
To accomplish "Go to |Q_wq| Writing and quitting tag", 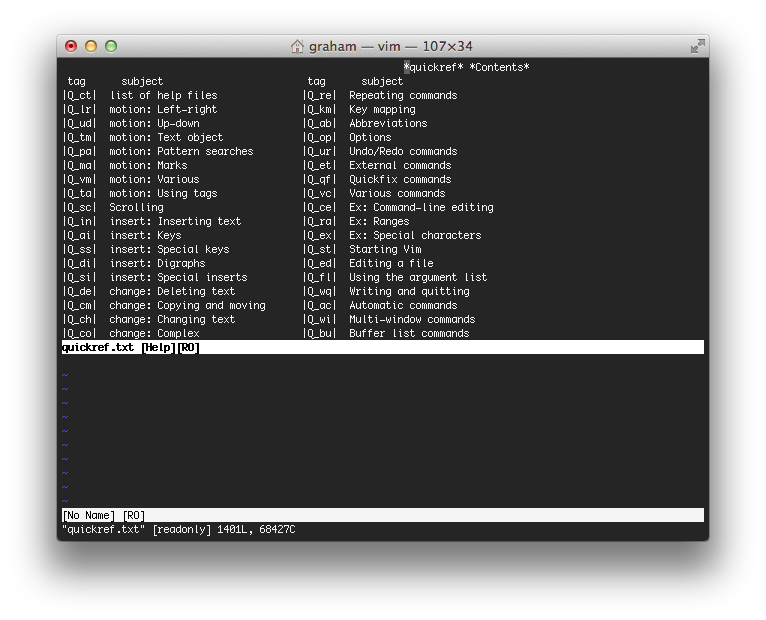I will [x=319, y=292].
